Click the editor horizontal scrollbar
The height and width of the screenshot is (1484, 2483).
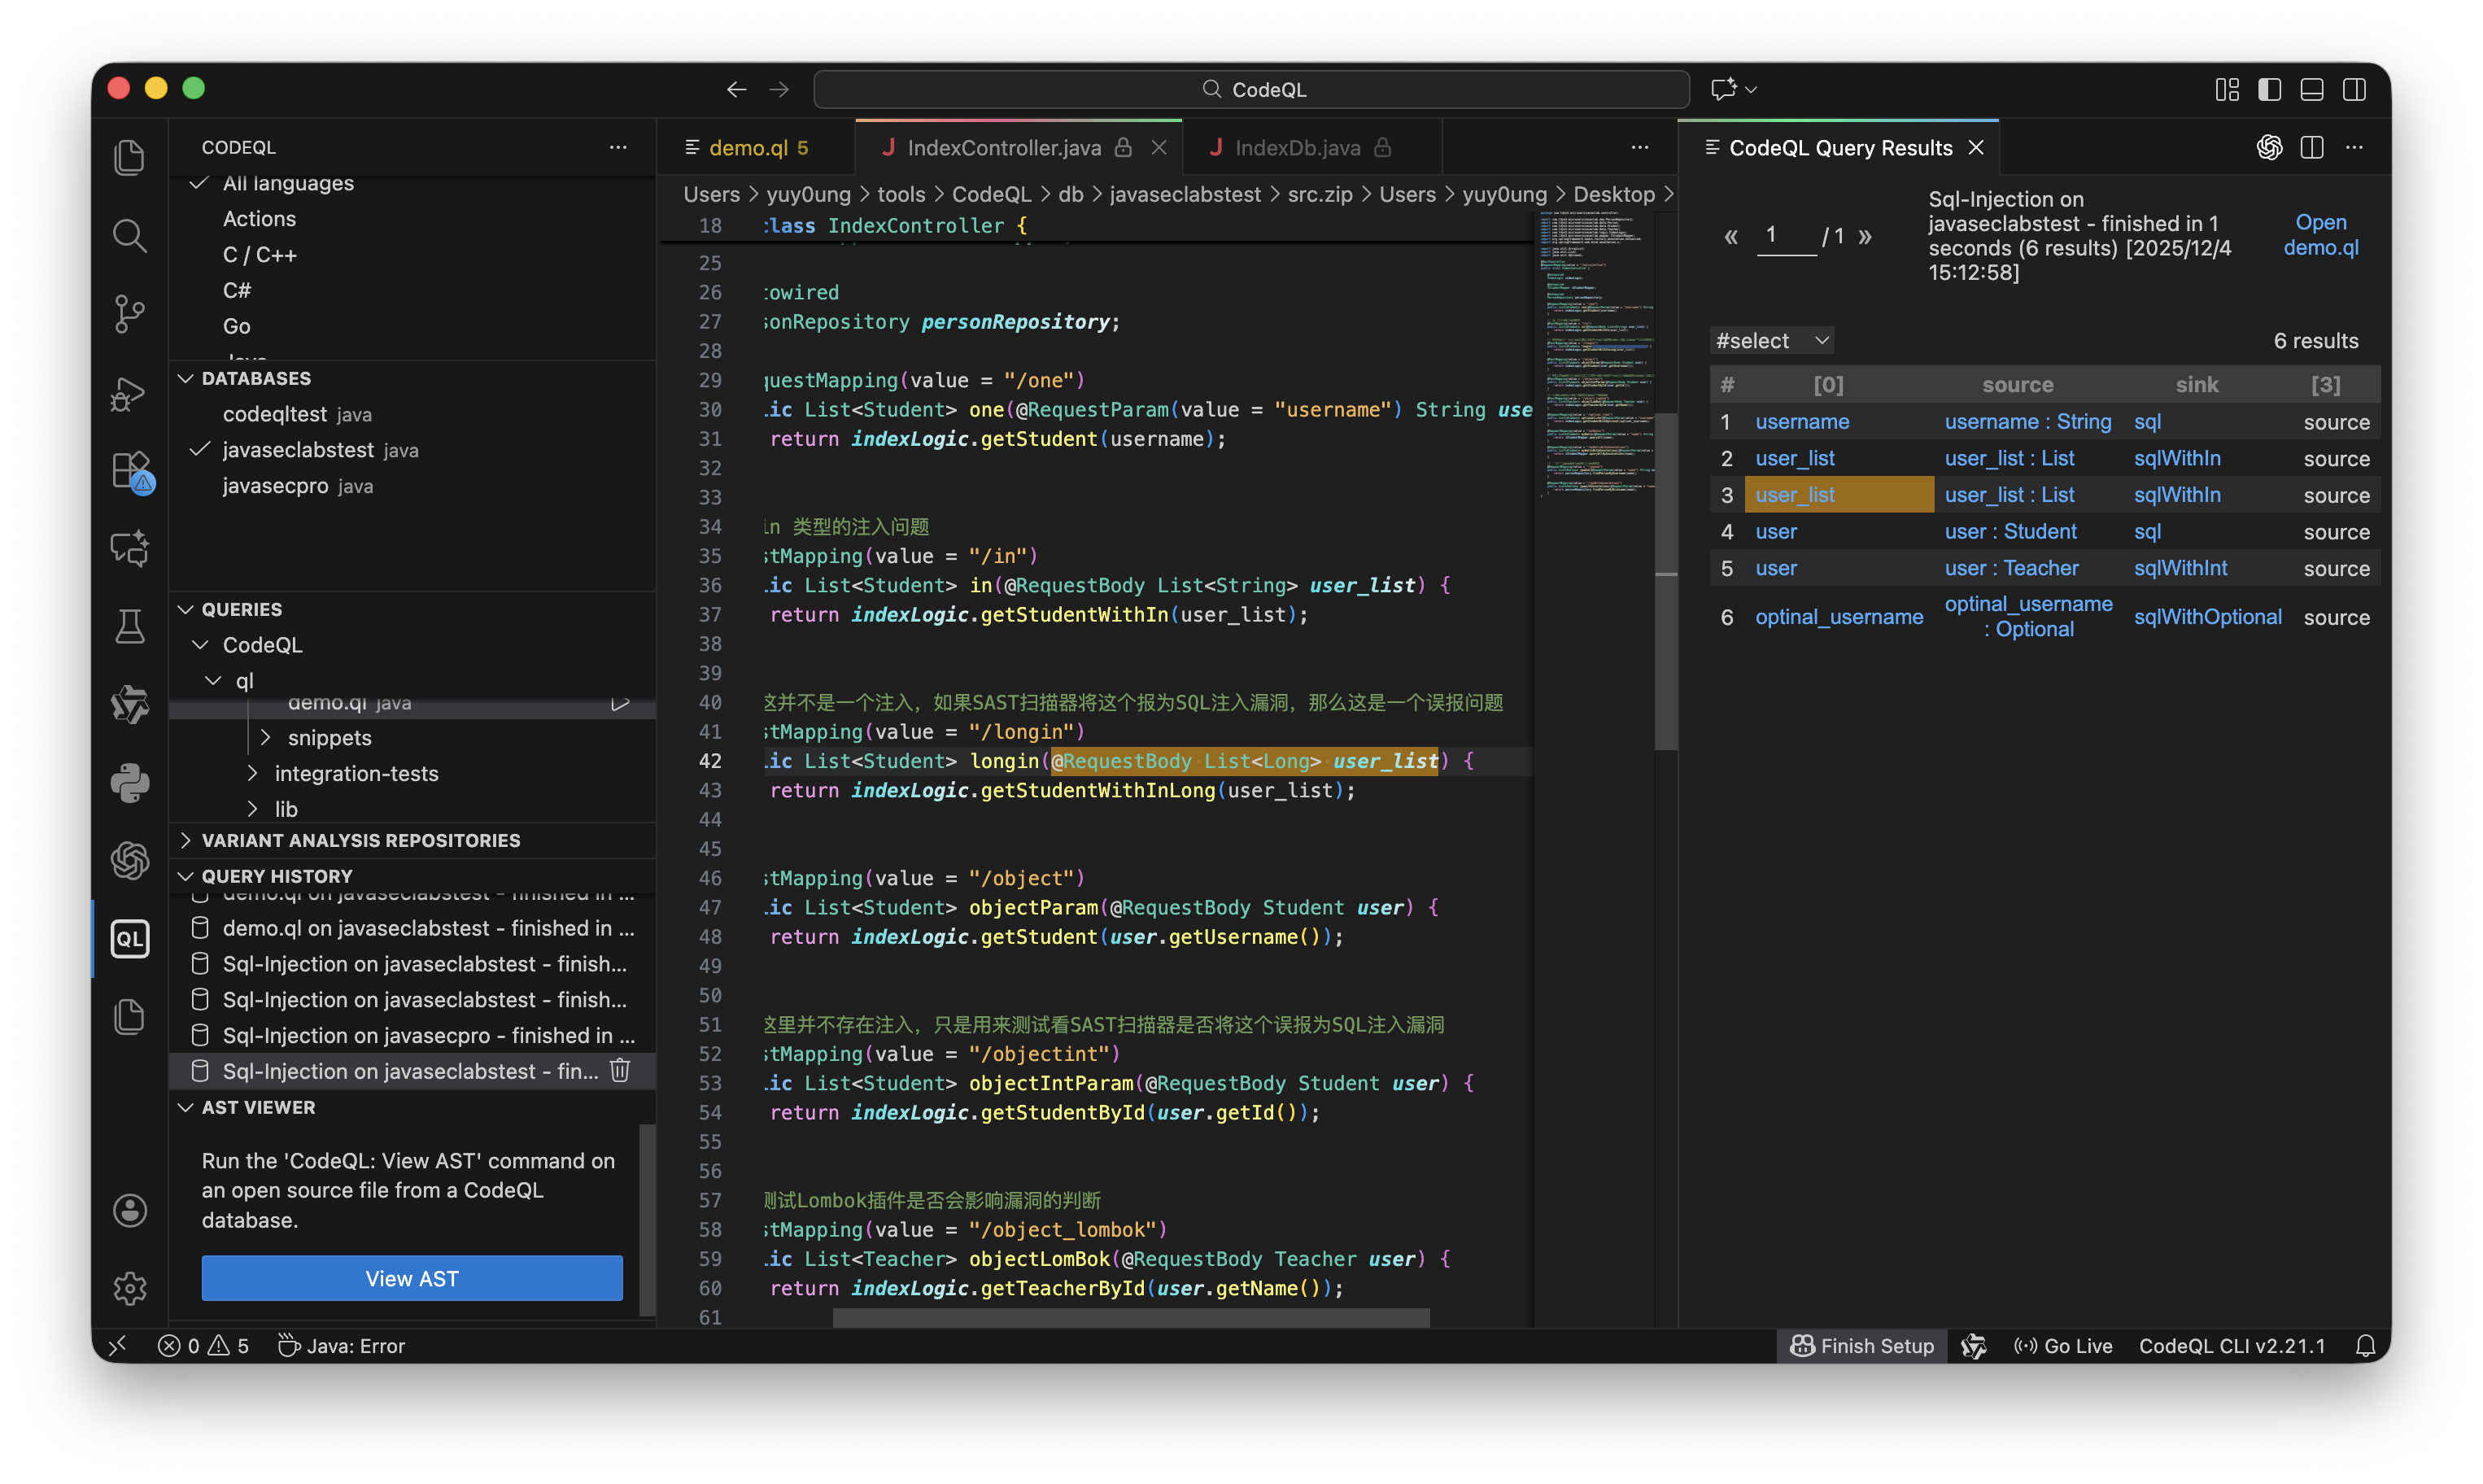[1130, 1318]
